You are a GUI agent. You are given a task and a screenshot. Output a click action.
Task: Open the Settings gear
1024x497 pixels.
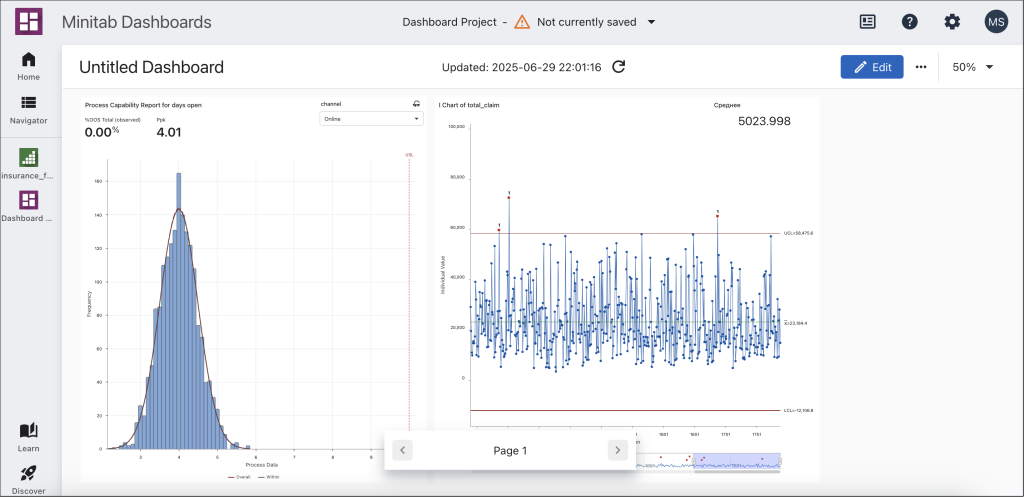pos(952,22)
